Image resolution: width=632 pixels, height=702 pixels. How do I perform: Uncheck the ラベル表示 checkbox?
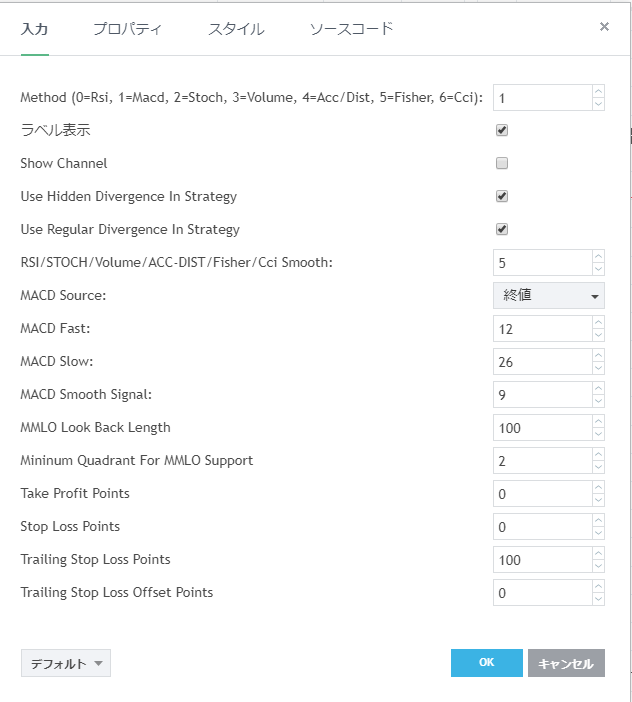tap(502, 130)
